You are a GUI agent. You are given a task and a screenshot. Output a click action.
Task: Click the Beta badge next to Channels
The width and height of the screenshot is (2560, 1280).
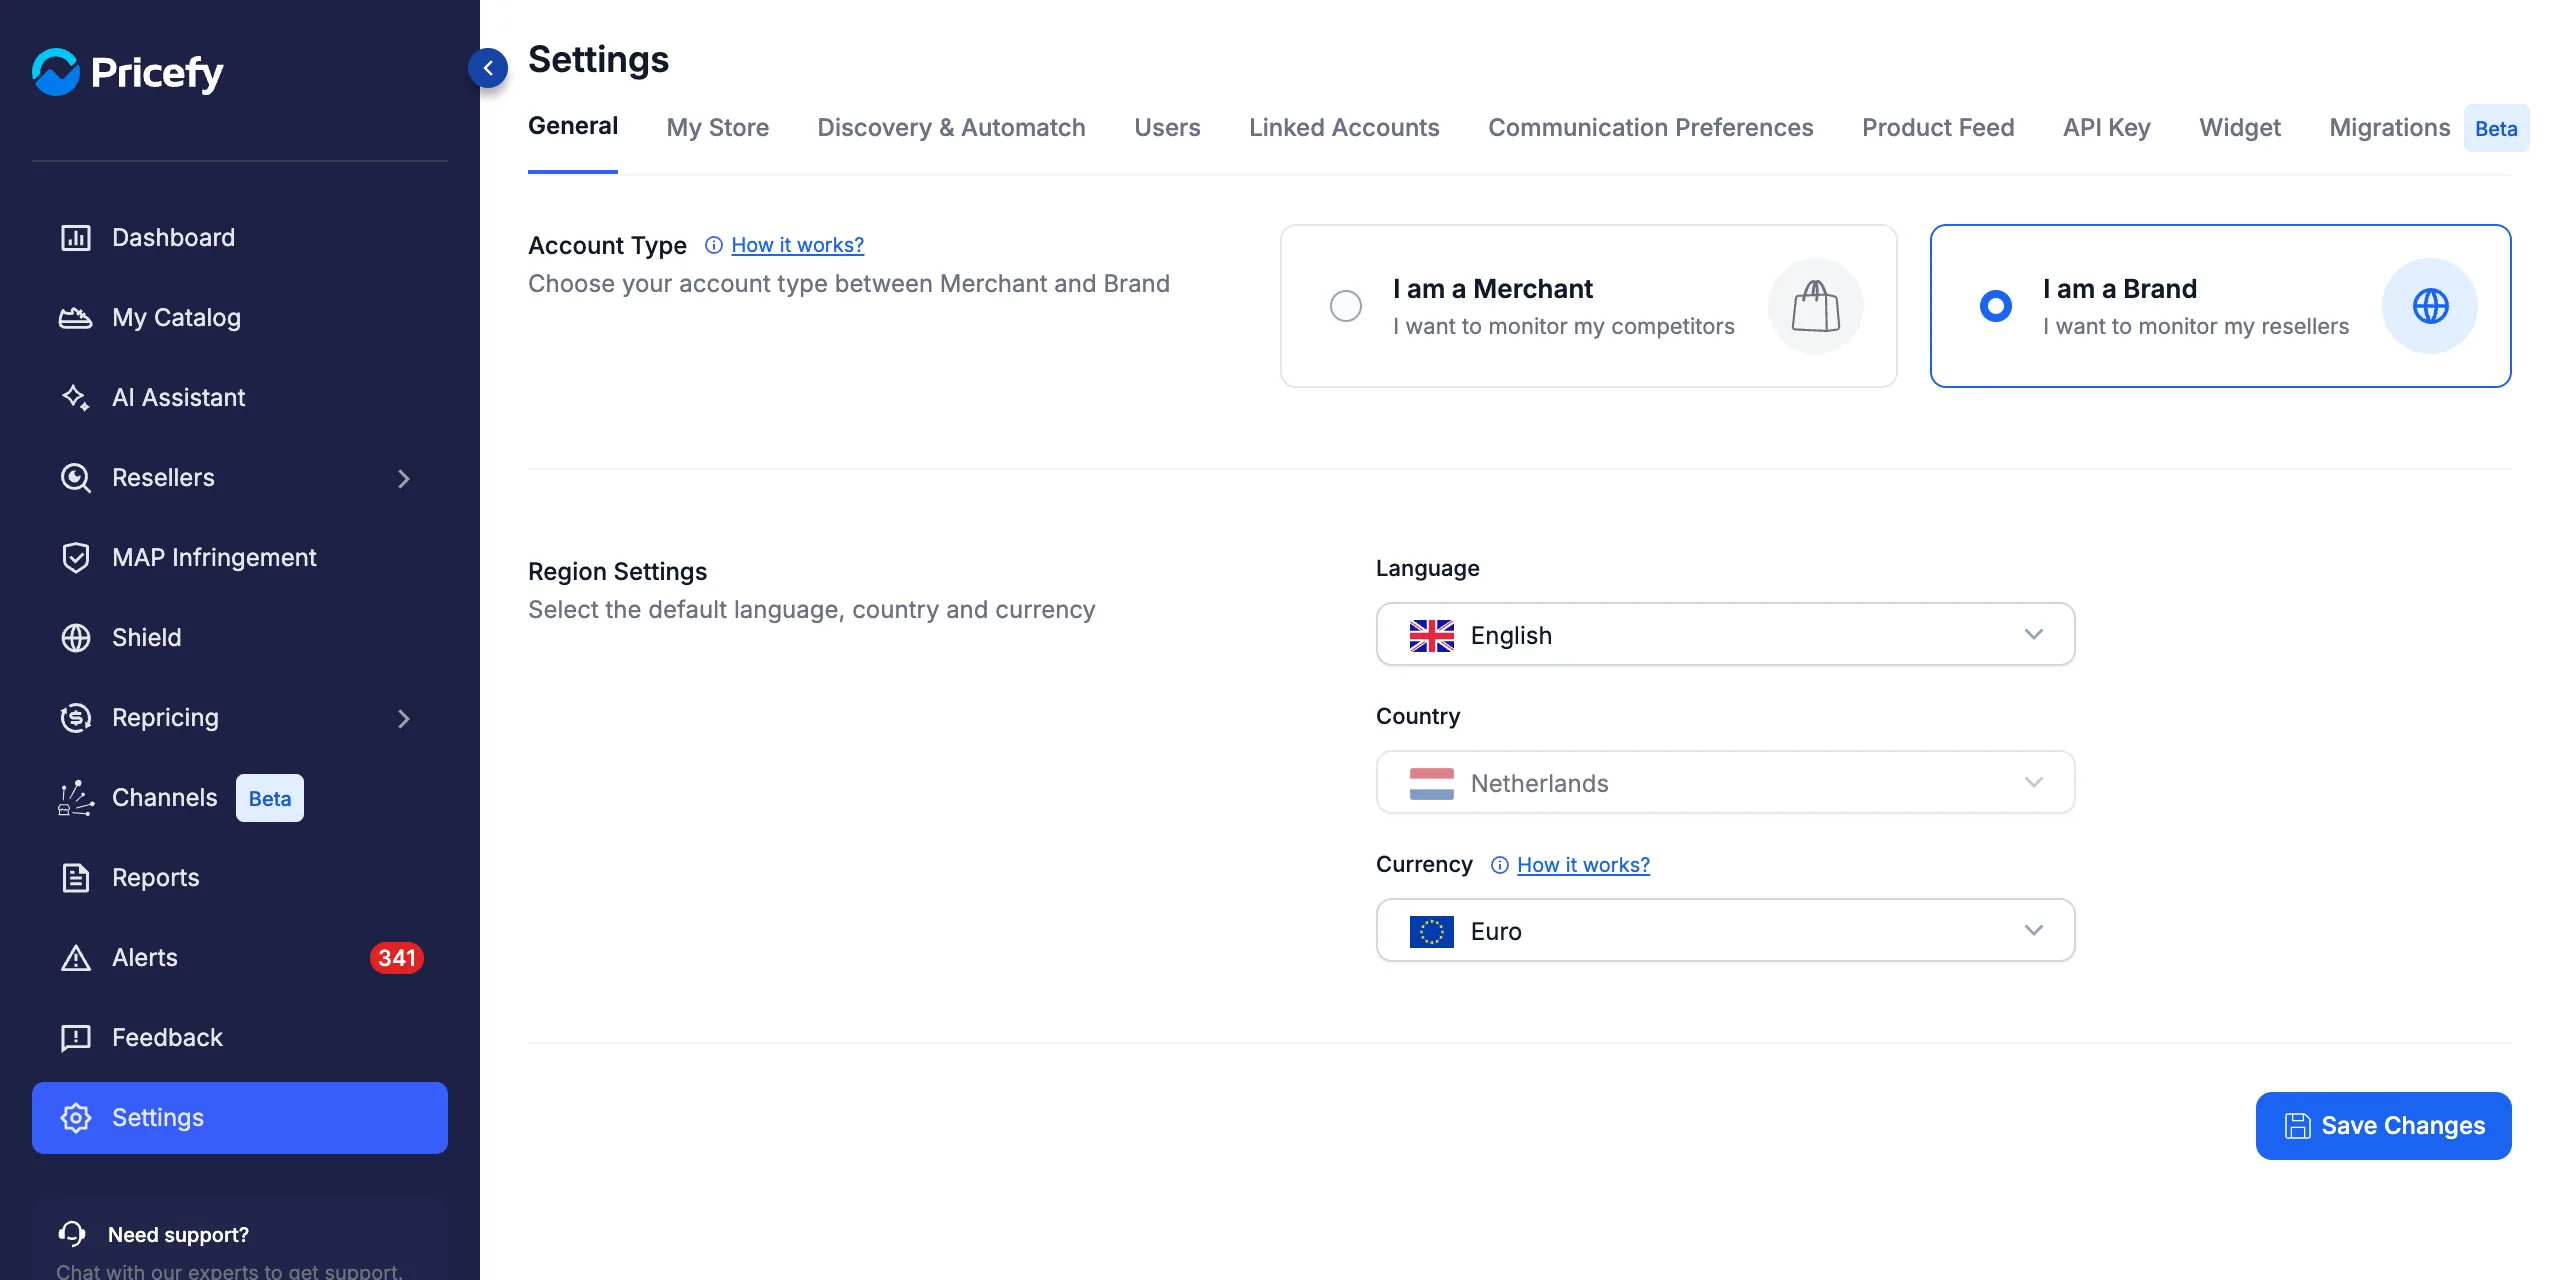tap(270, 798)
